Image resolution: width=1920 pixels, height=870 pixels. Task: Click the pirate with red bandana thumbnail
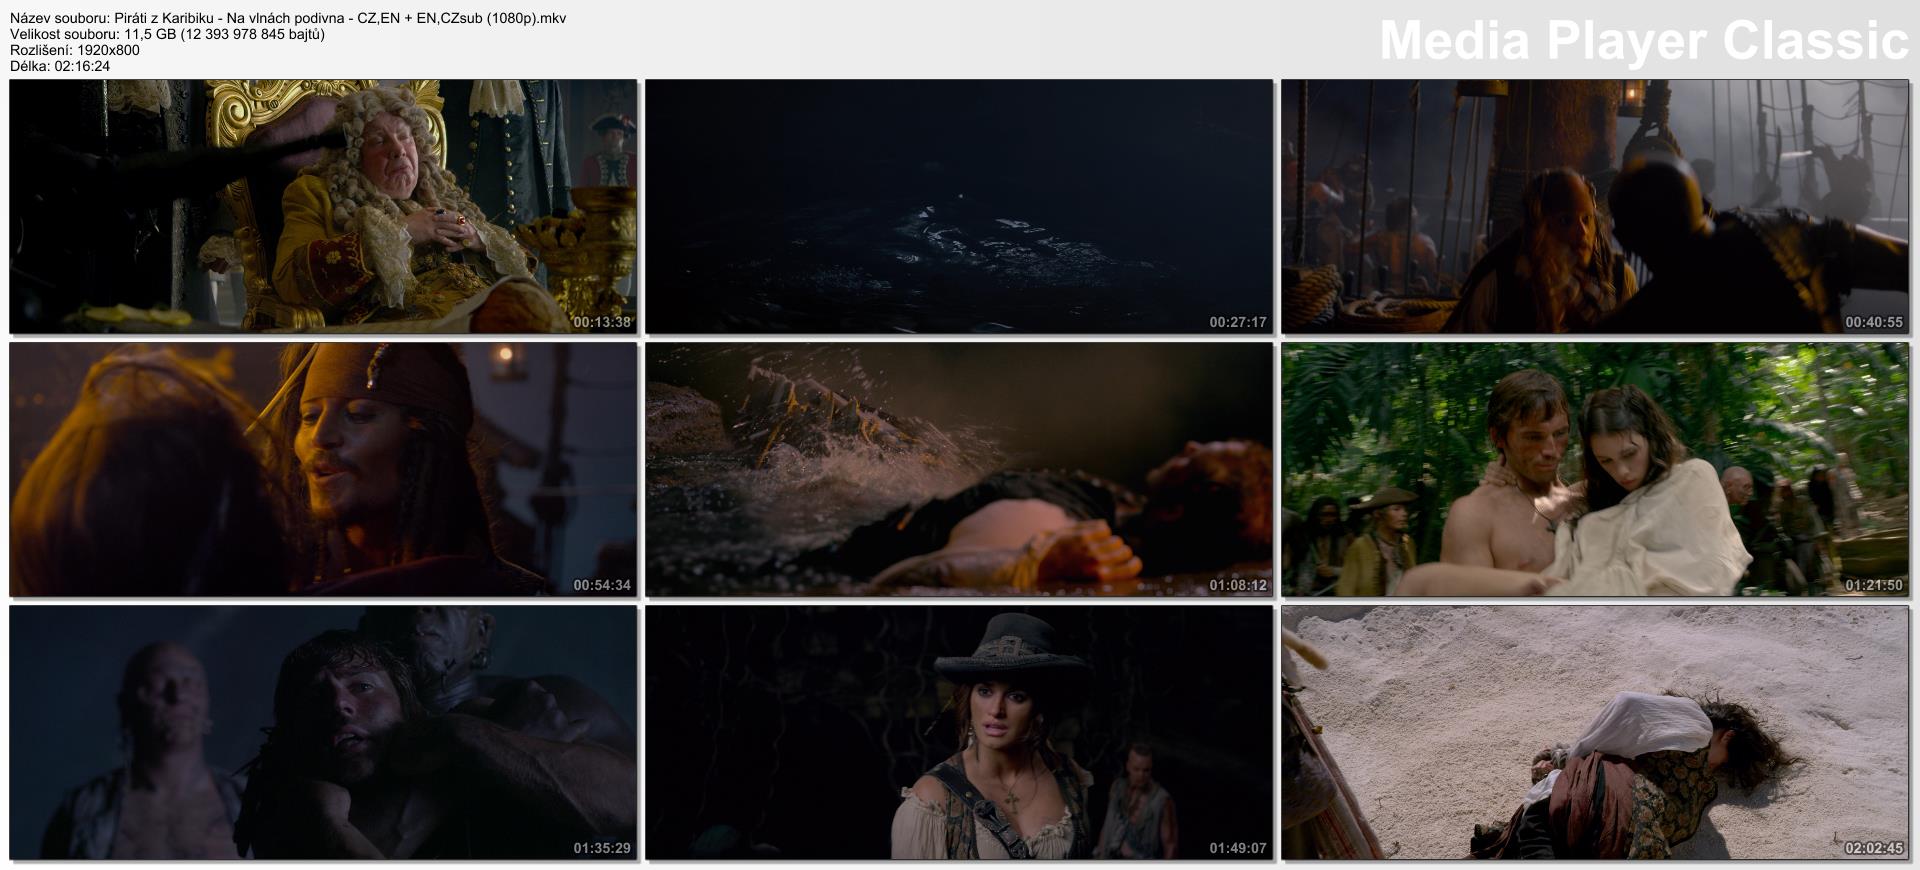coord(323,469)
